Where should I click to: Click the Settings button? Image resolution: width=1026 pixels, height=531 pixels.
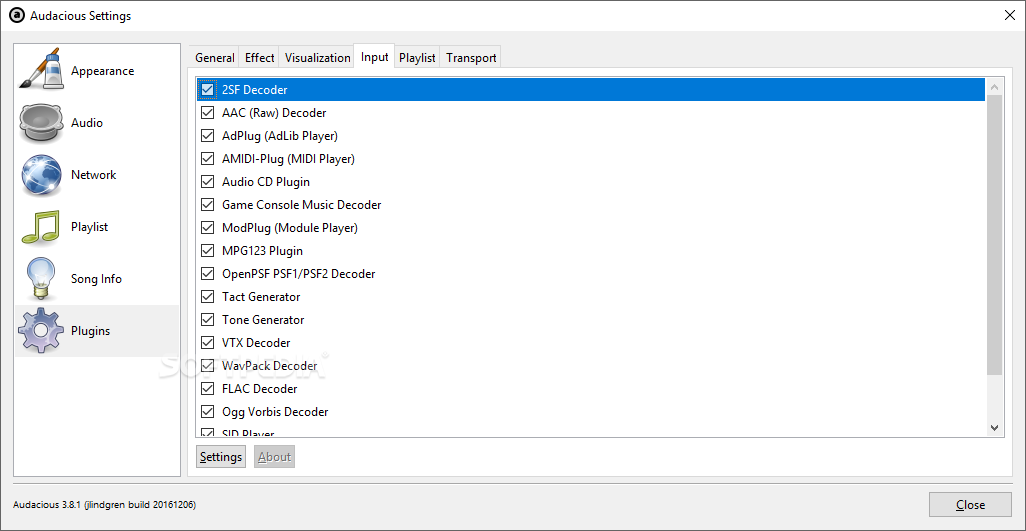[x=221, y=456]
